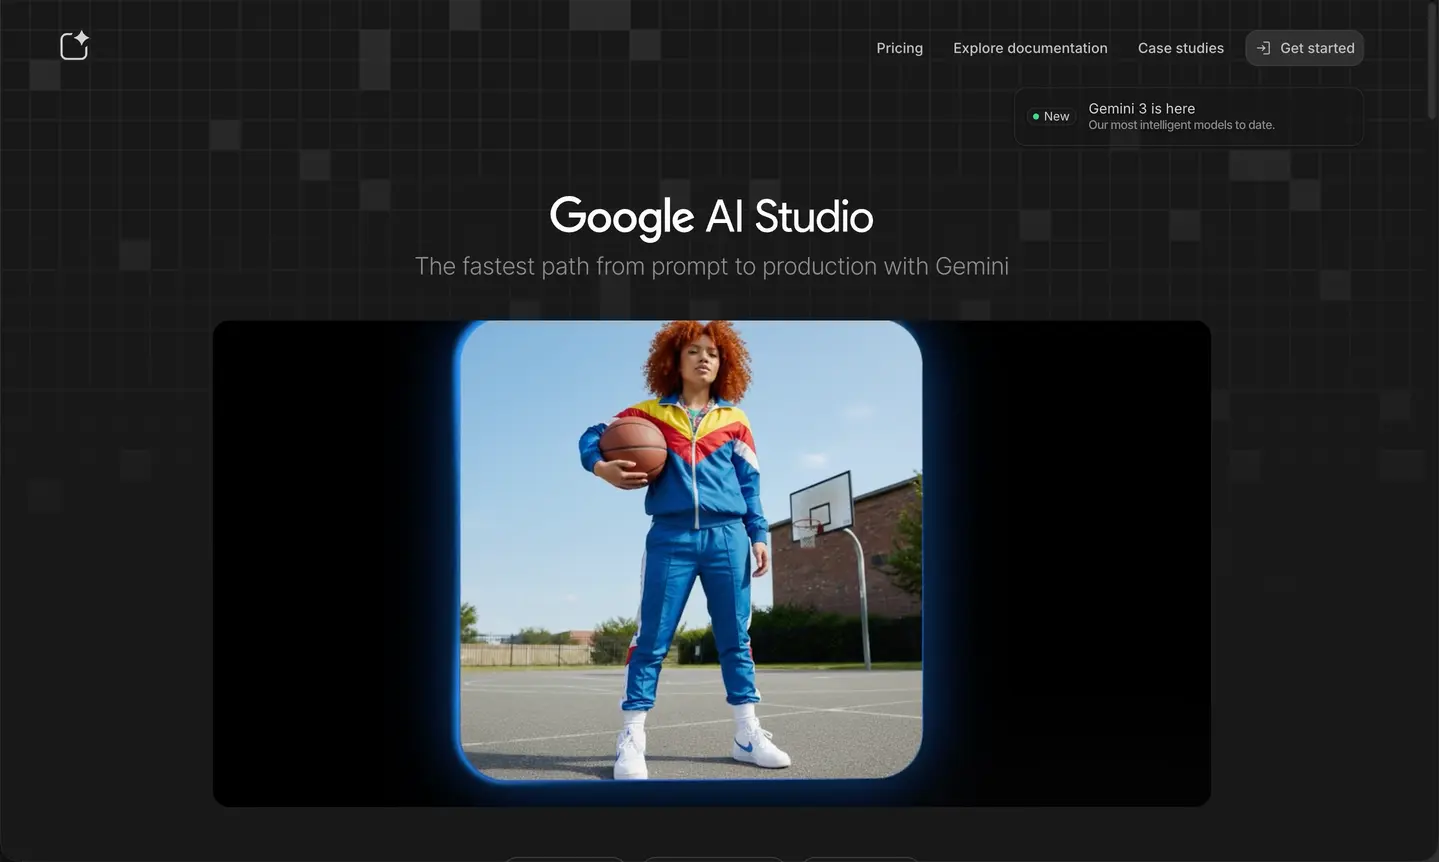The width and height of the screenshot is (1439, 862).
Task: Open the Pricing page
Action: point(899,48)
